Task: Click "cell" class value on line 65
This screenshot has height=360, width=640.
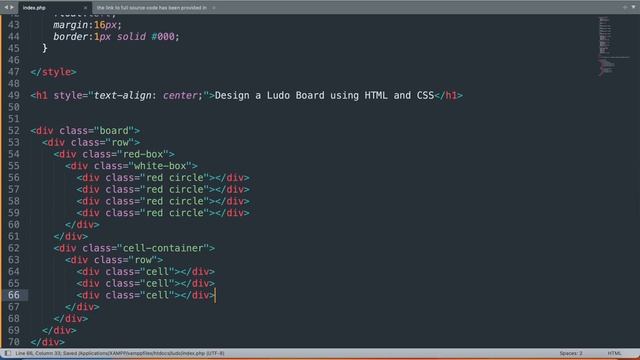Action: [157, 284]
